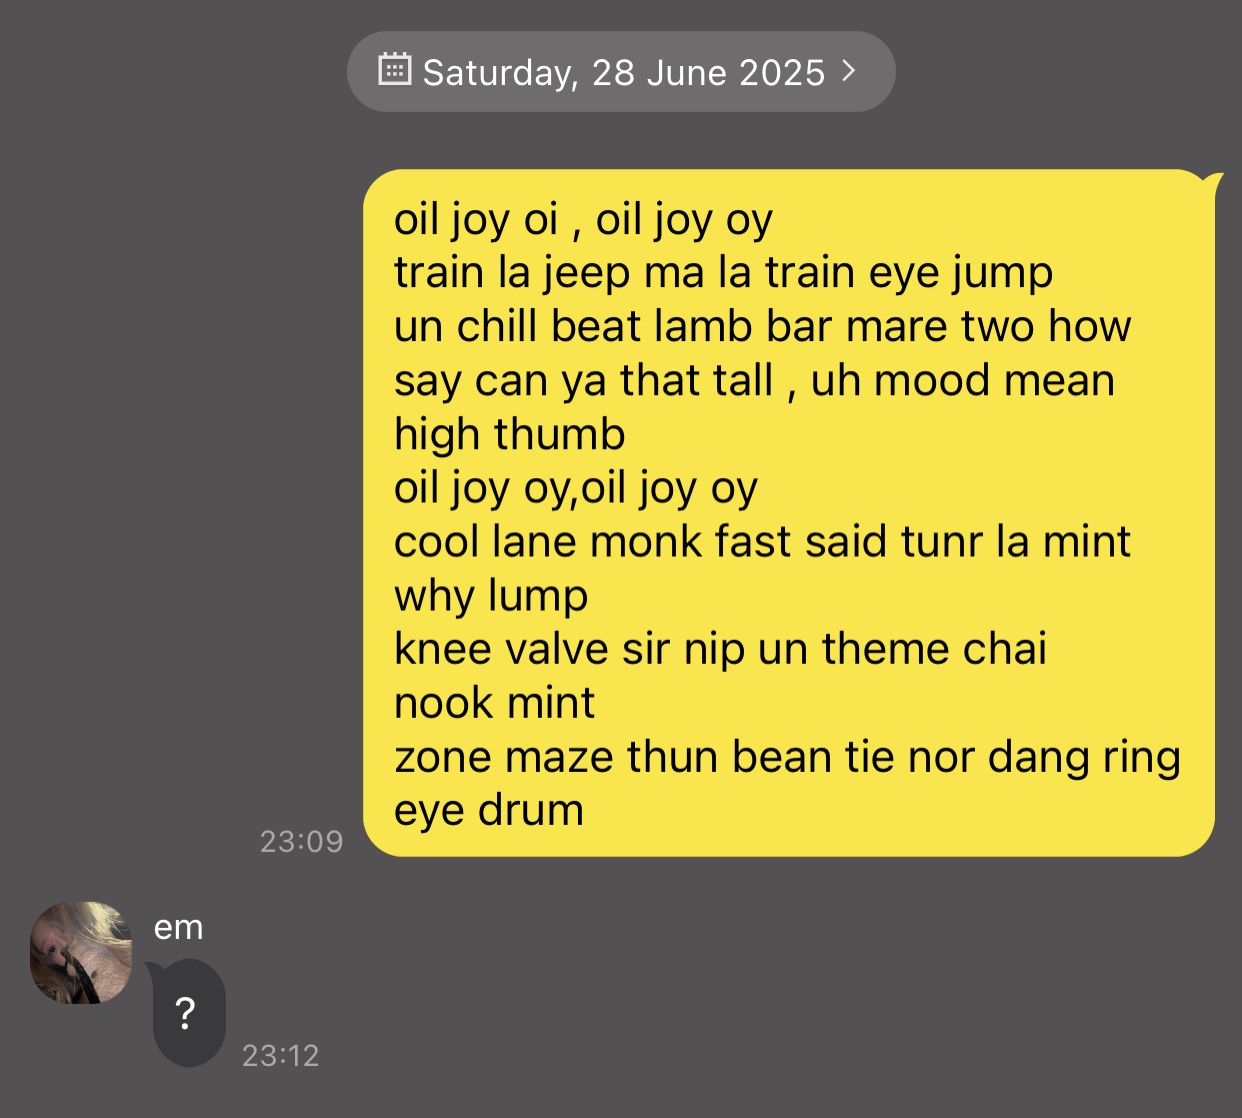Click the line 'knee valve sir nip un theme chai'

point(720,649)
